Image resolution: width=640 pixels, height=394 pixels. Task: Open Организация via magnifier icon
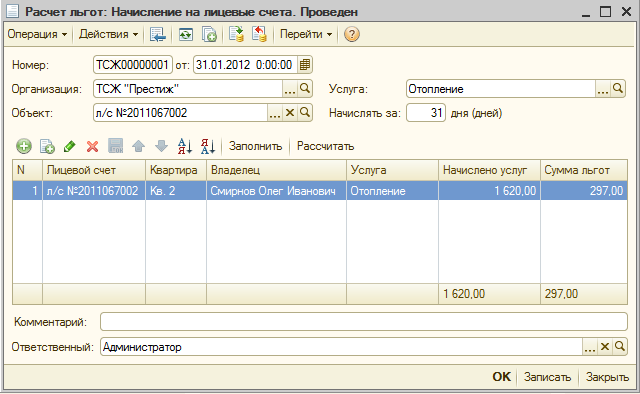pos(305,89)
